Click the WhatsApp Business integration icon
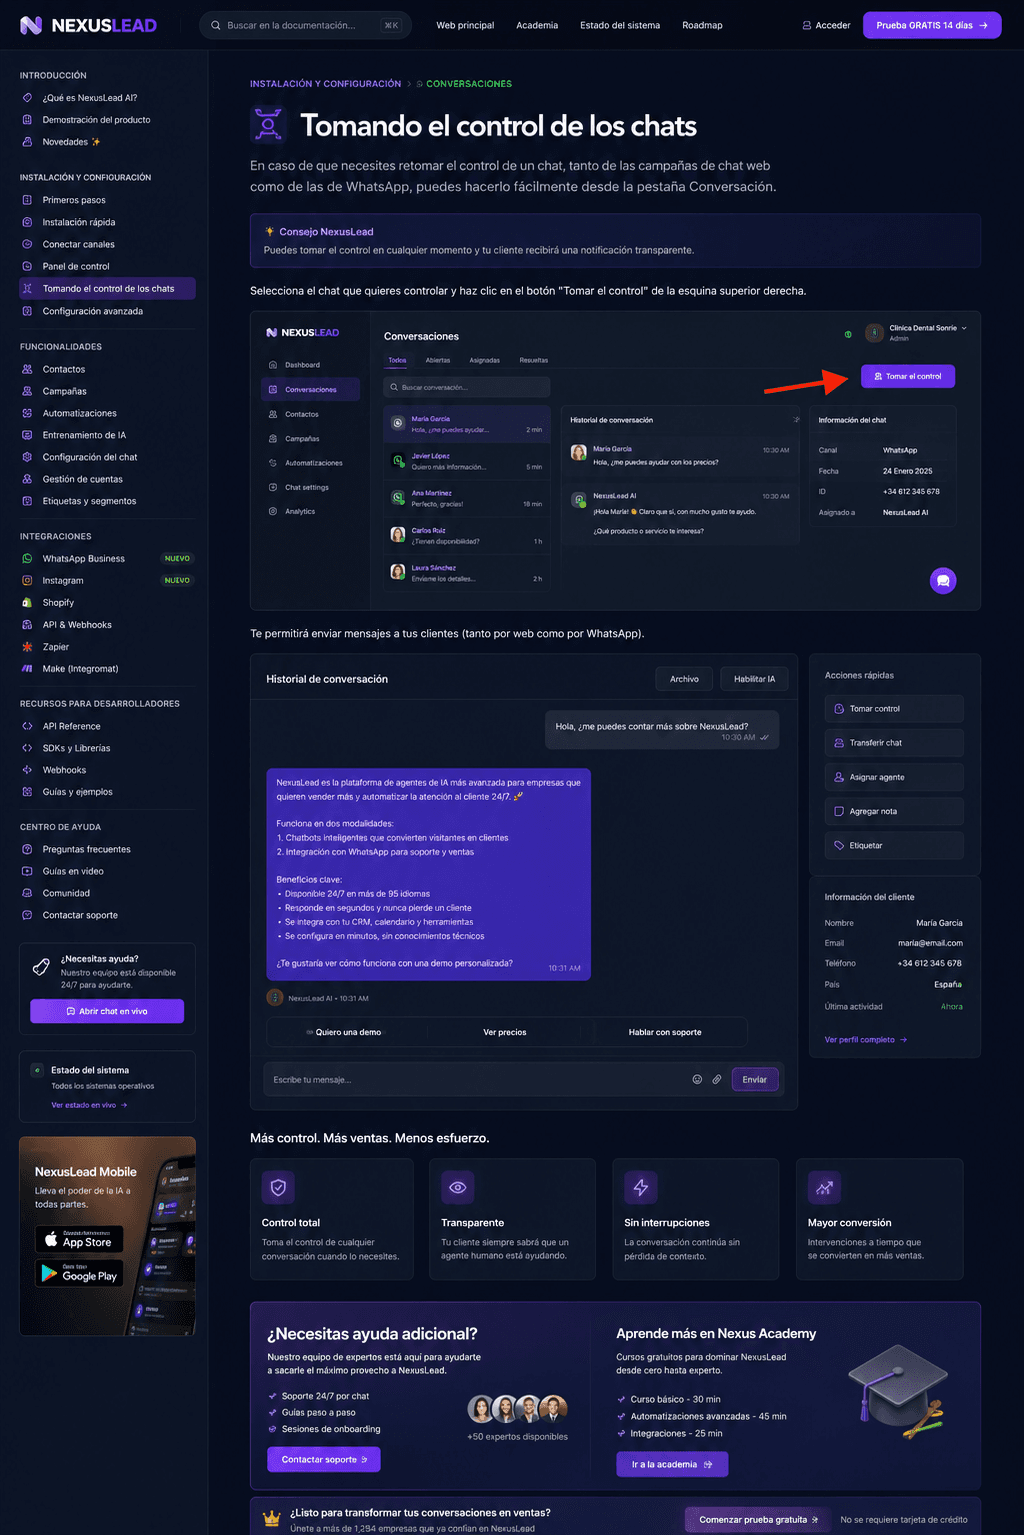 tap(27, 559)
